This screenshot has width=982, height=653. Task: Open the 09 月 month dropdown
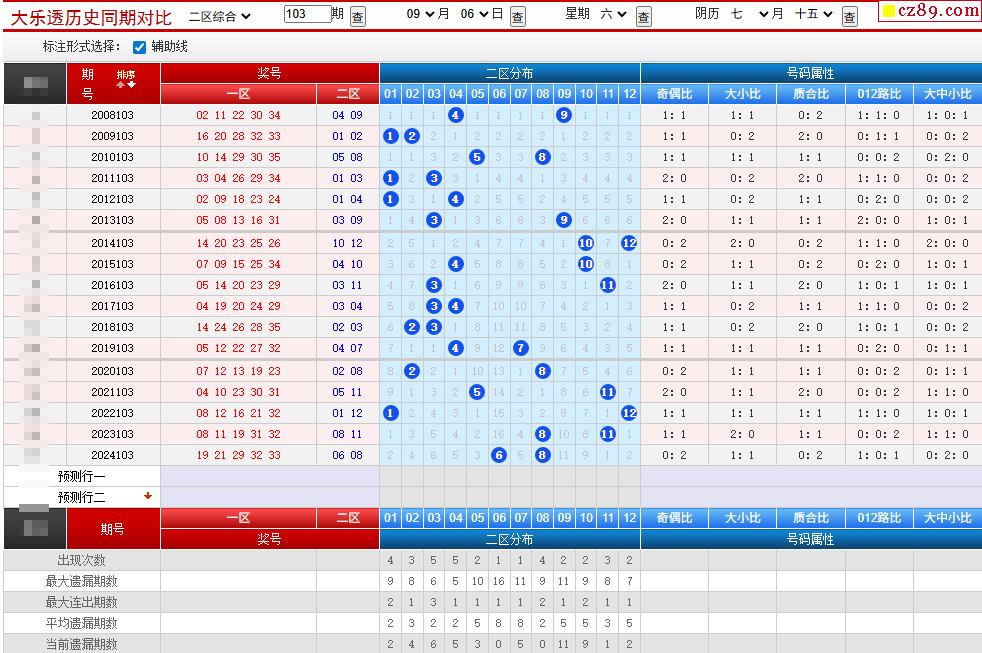[x=420, y=14]
